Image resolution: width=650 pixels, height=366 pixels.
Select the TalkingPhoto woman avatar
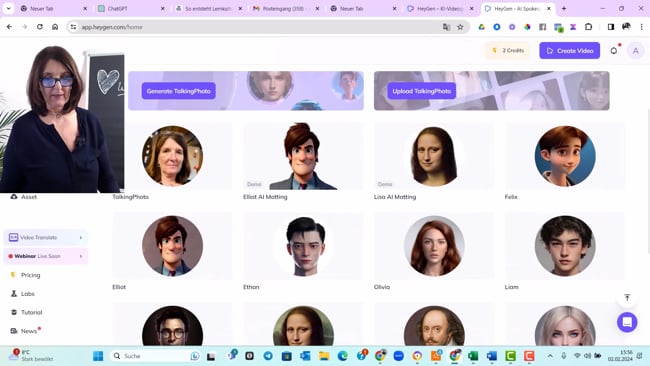point(172,155)
